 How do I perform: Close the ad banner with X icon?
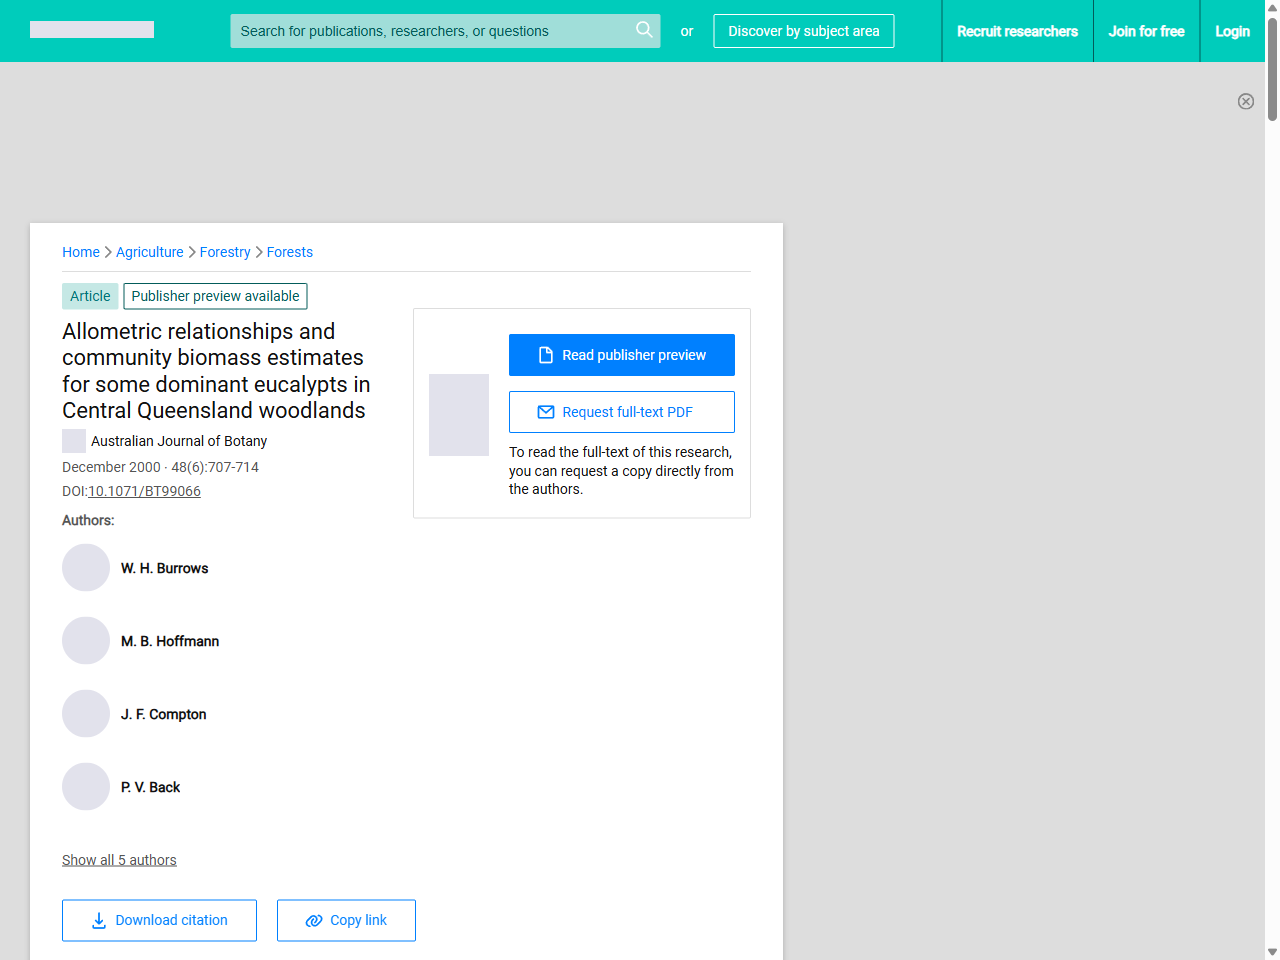point(1246,101)
